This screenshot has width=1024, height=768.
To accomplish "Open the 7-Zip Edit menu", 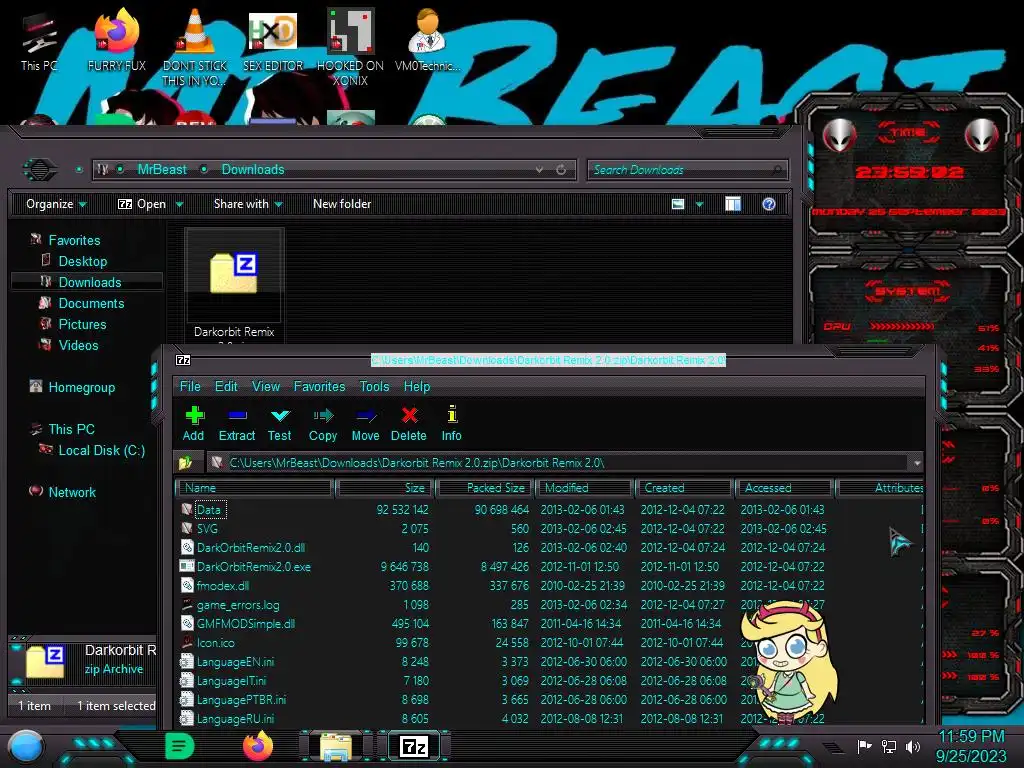I will click(x=226, y=387).
